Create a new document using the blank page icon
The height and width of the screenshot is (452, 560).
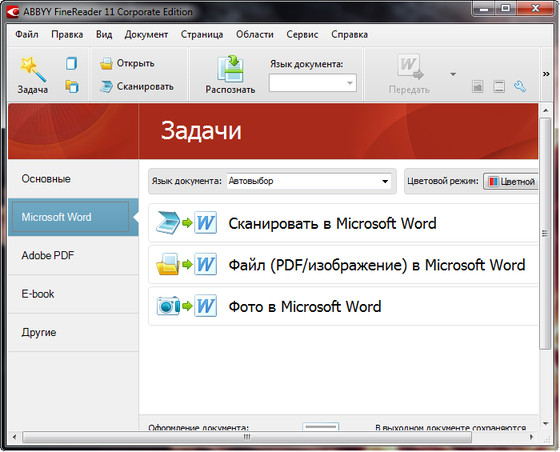71,64
